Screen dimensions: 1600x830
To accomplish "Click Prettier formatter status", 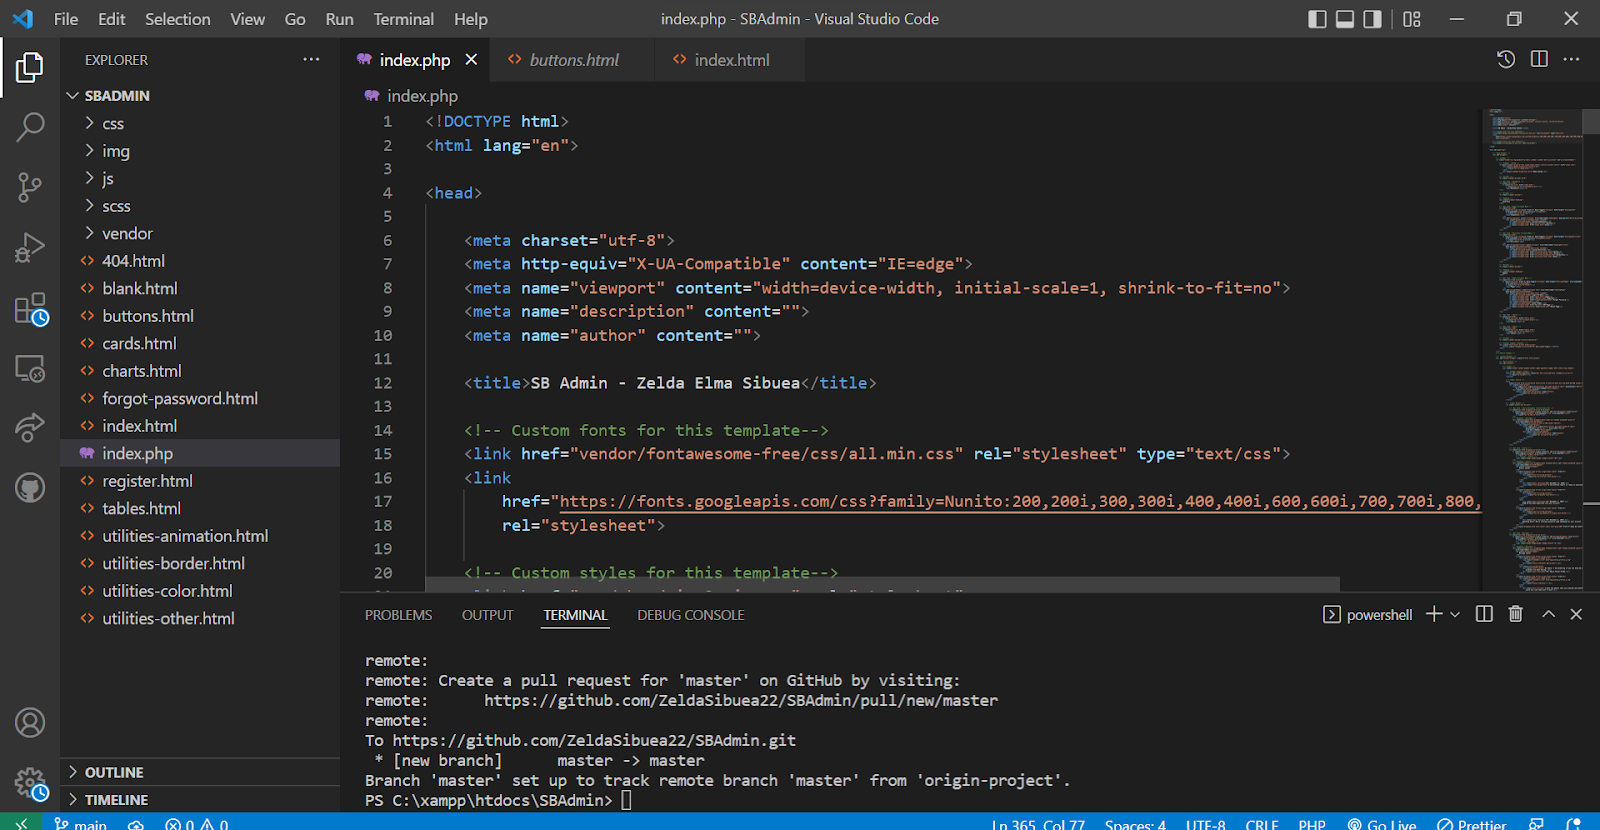I will pos(1472,823).
